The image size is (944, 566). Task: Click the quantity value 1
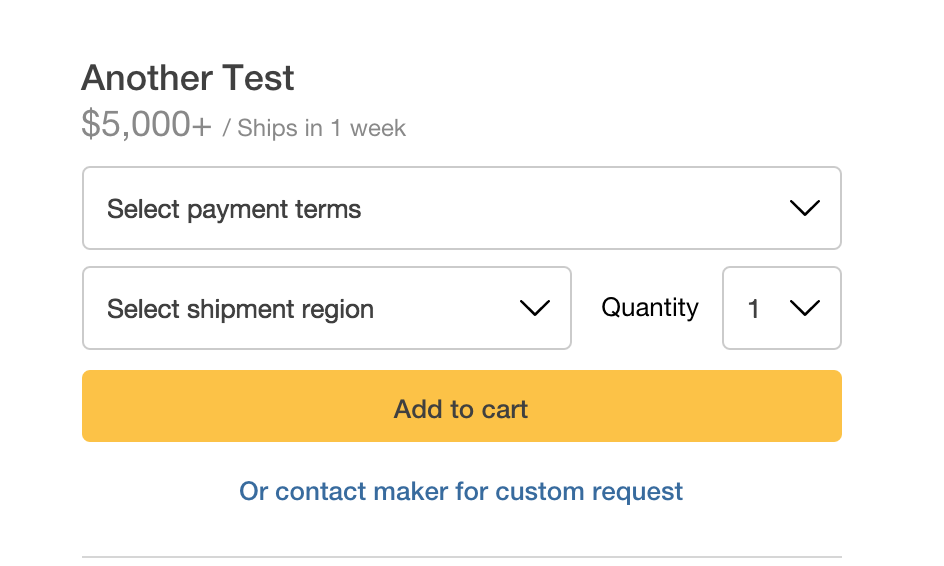click(753, 309)
